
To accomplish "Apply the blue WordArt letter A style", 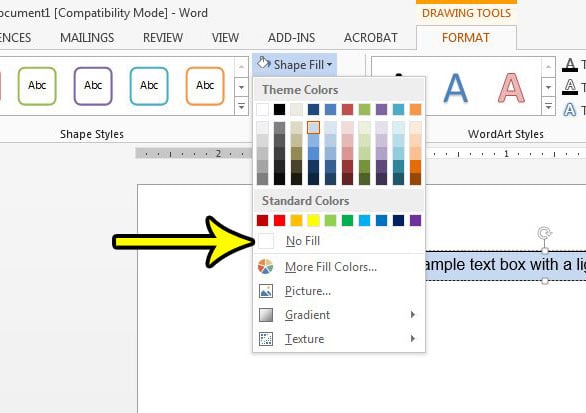I will (x=455, y=88).
